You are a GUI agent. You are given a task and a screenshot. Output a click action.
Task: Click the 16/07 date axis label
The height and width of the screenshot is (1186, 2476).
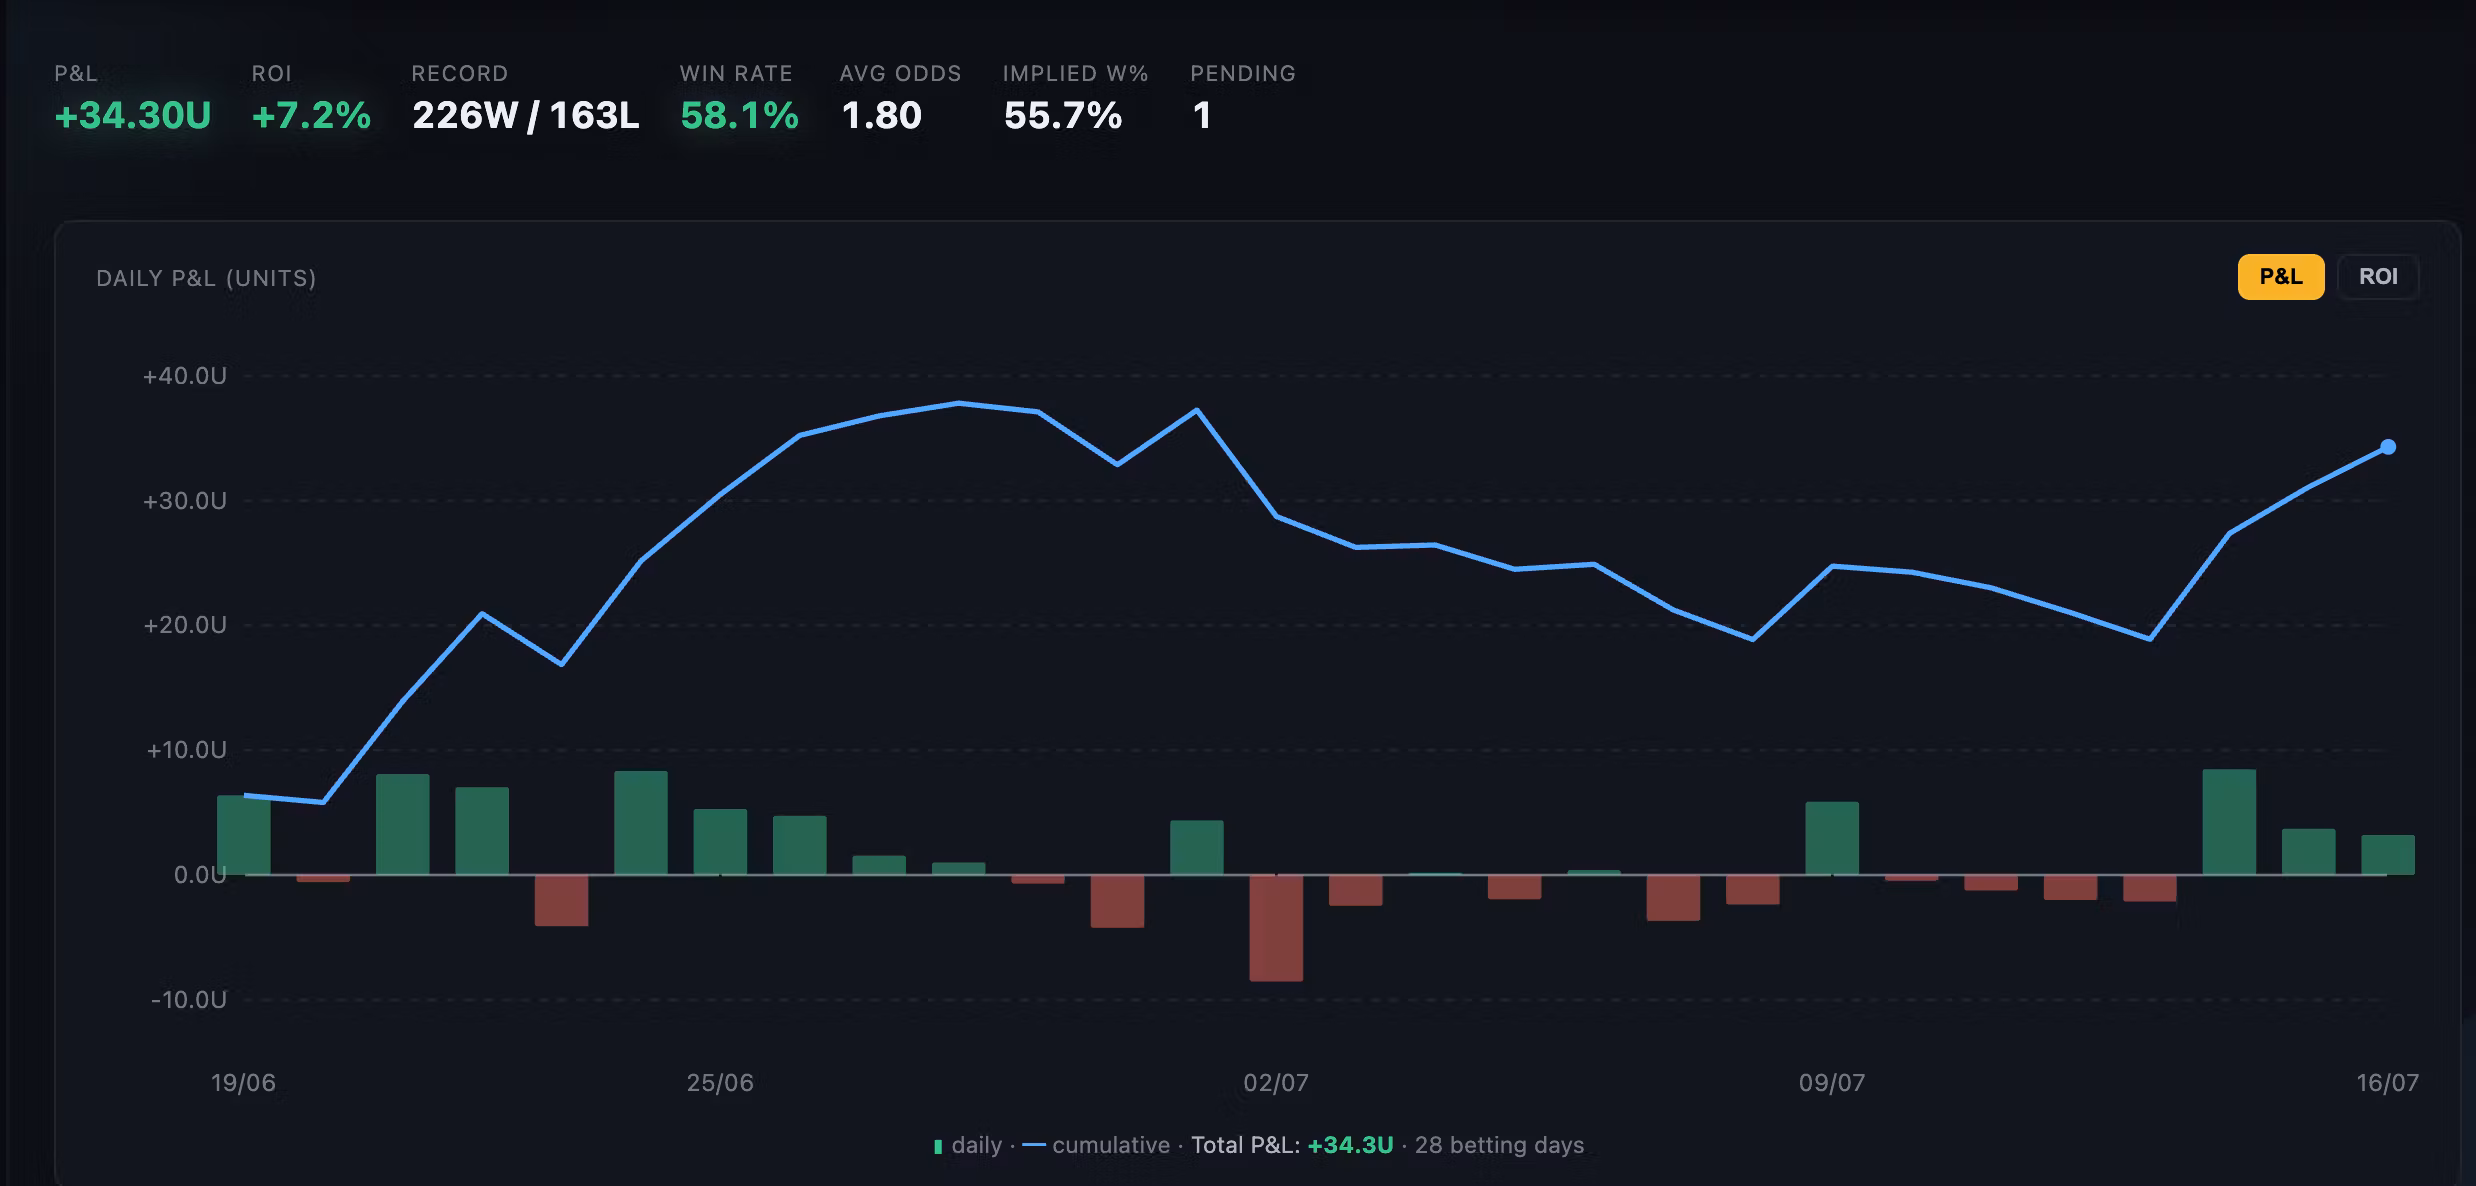click(x=2388, y=1083)
